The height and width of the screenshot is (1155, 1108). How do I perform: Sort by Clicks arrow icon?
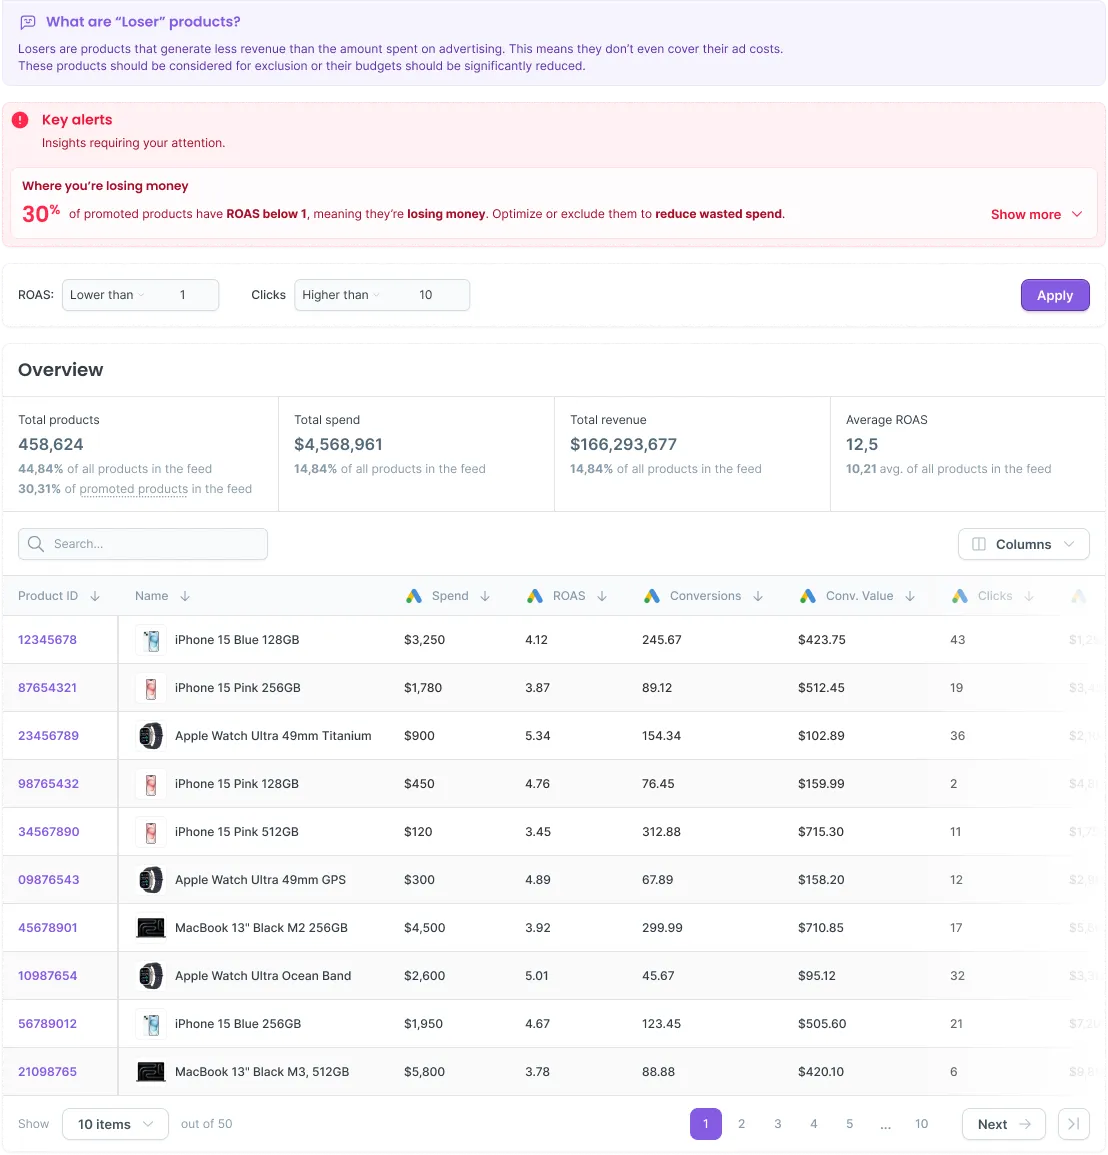tap(1029, 596)
